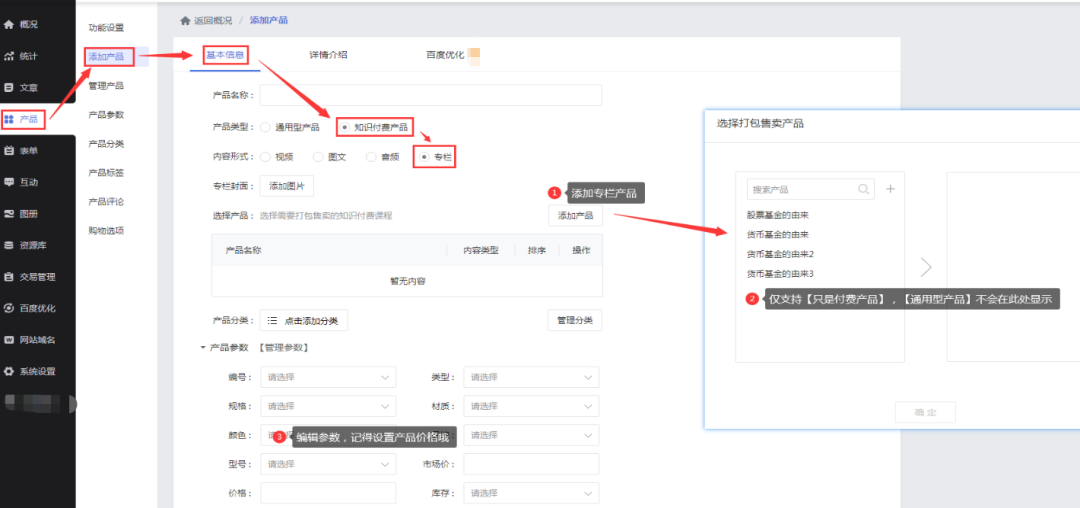
Task: Collapse the 产品参数 section triangle
Action: pyautogui.click(x=204, y=347)
